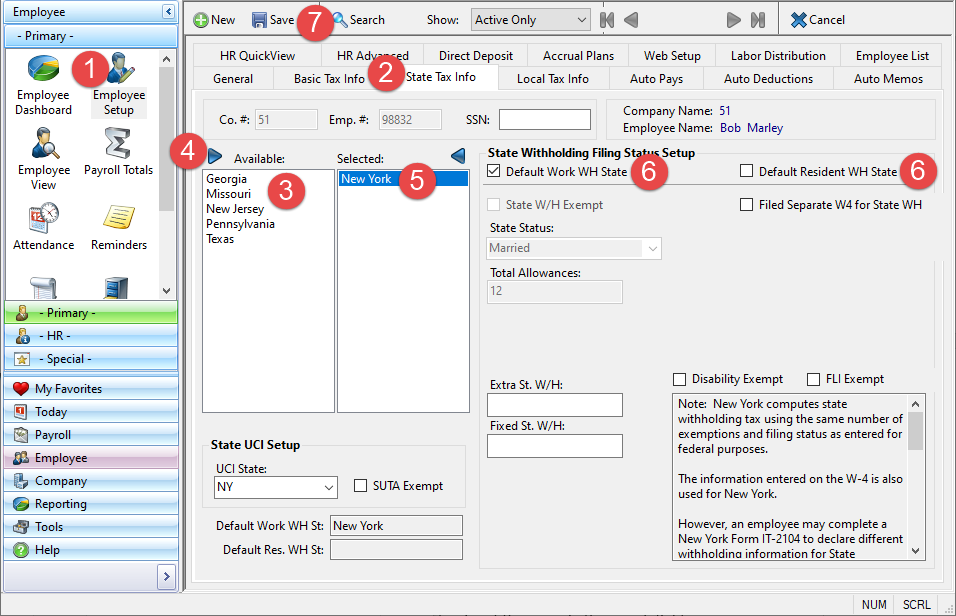Open the Today section
The height and width of the screenshot is (616, 956).
(91, 412)
